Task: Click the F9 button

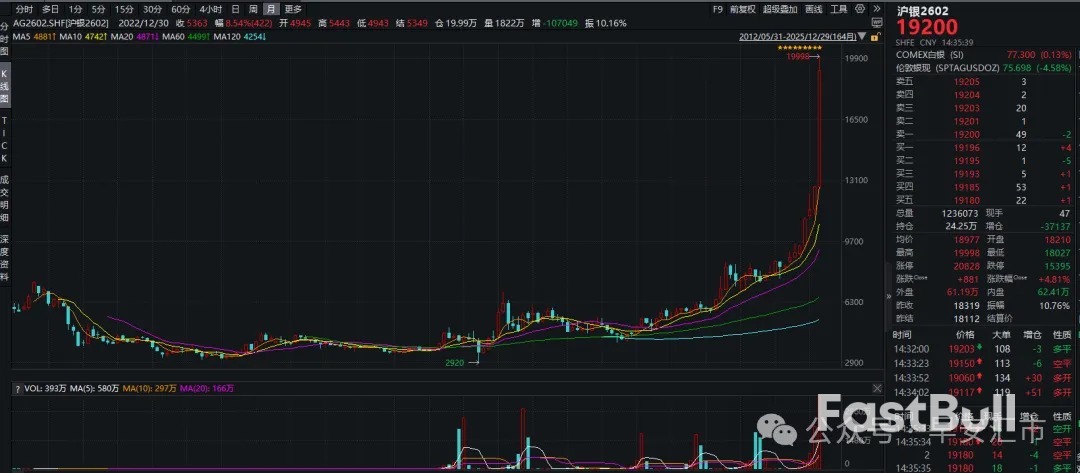Action: [717, 8]
